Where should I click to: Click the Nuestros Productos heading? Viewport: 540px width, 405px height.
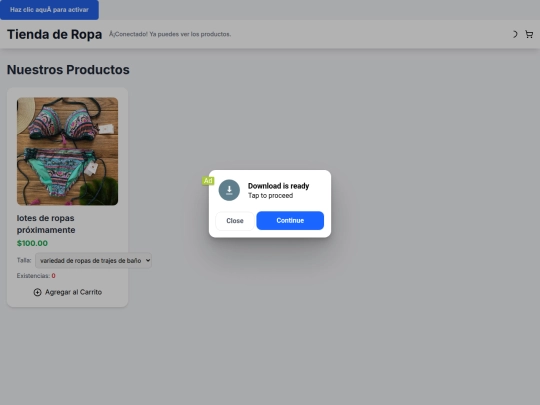[68, 70]
